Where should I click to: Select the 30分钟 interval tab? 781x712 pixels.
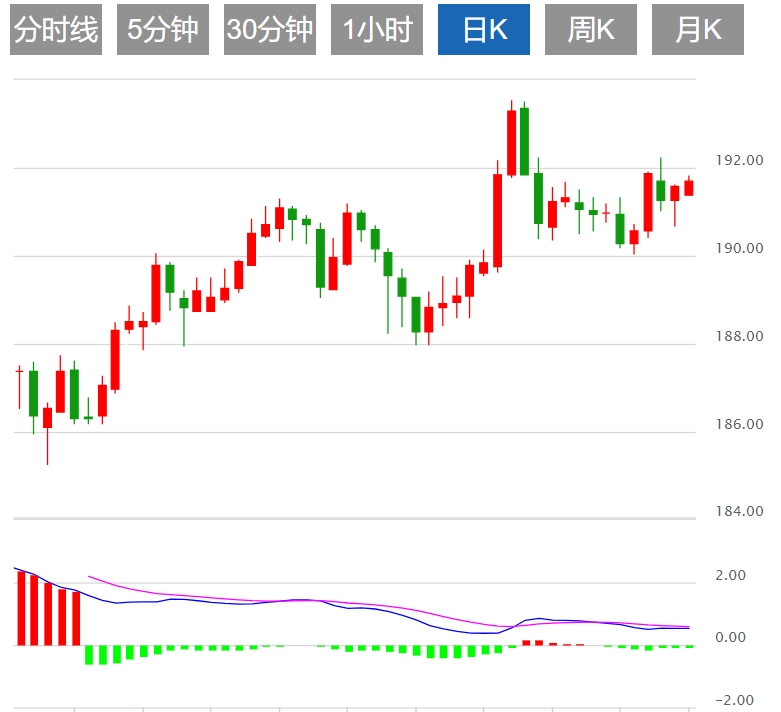[x=270, y=29]
